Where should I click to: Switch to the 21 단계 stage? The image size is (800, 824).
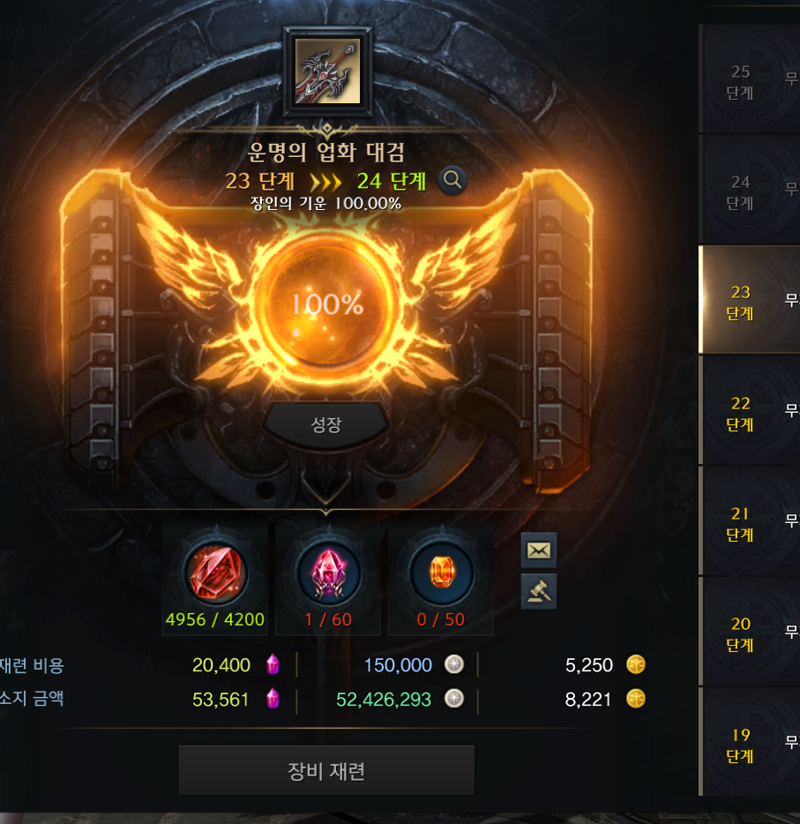[750, 521]
